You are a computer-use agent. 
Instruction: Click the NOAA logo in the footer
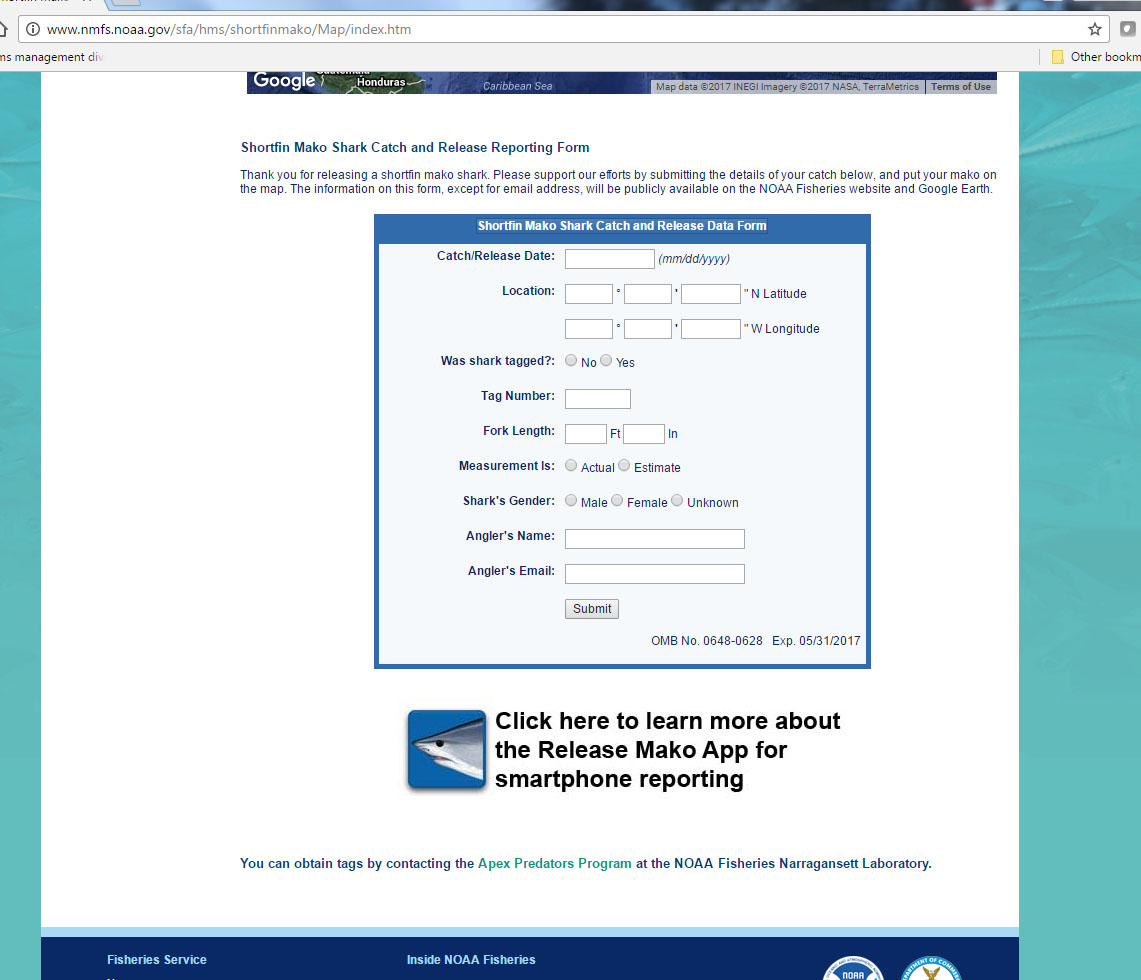tap(853, 969)
